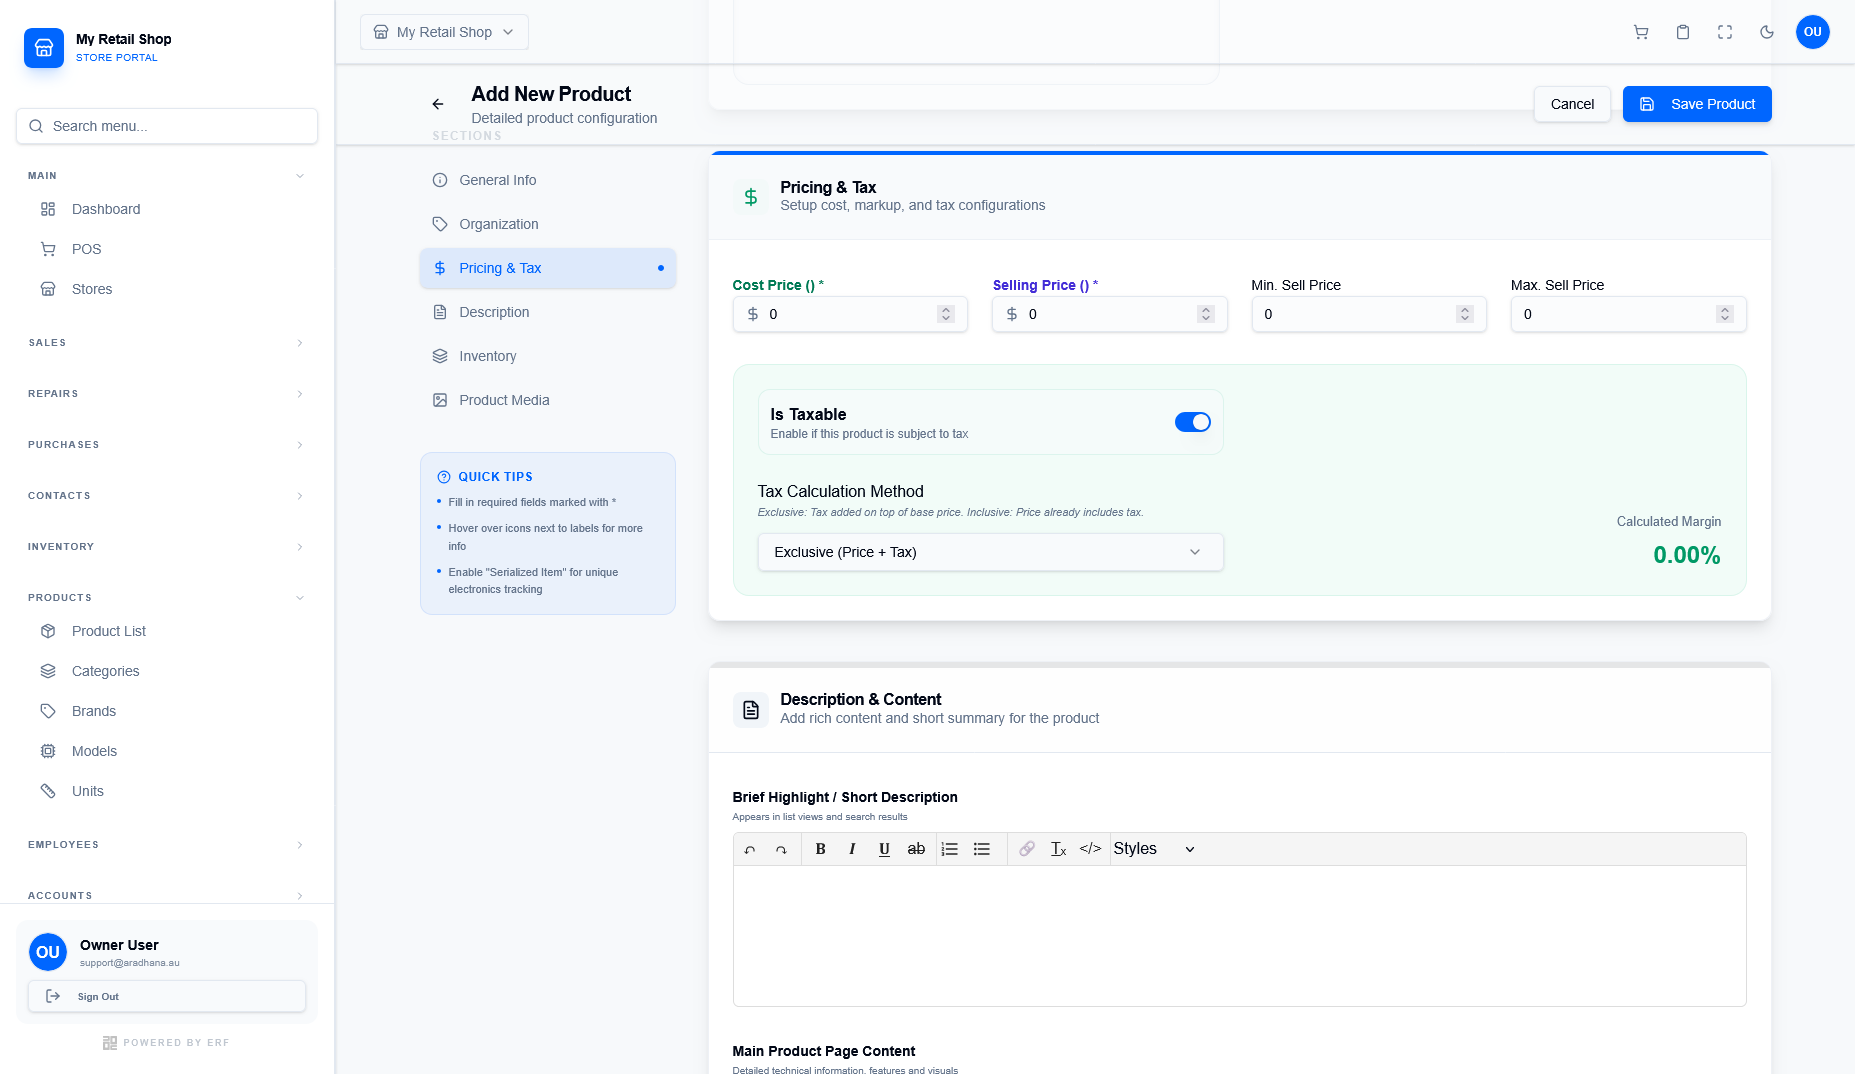Viewport: 1855px width, 1074px height.
Task: Open POS from sidebar
Action: pos(167,249)
